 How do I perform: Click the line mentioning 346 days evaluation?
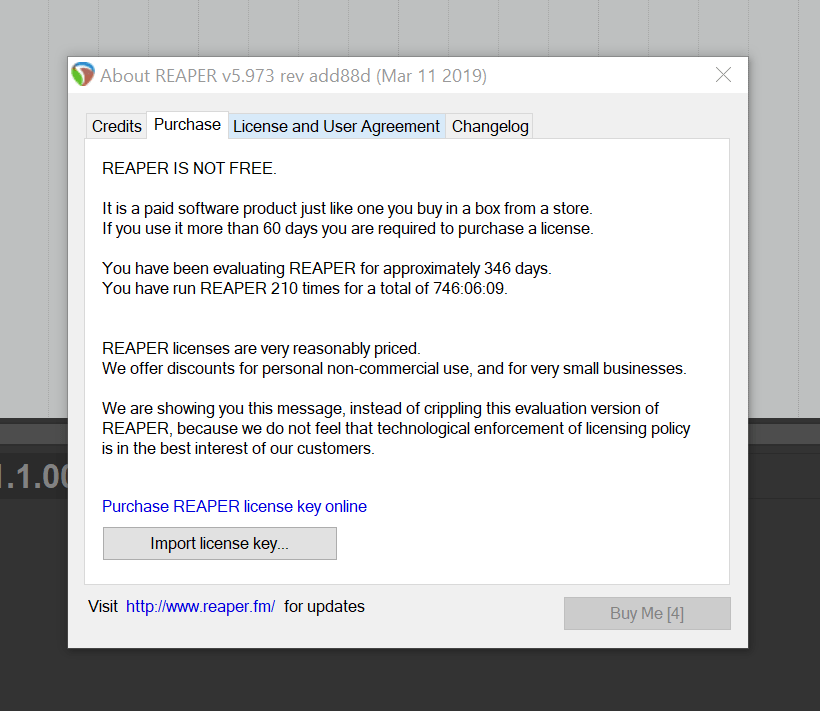tap(327, 268)
